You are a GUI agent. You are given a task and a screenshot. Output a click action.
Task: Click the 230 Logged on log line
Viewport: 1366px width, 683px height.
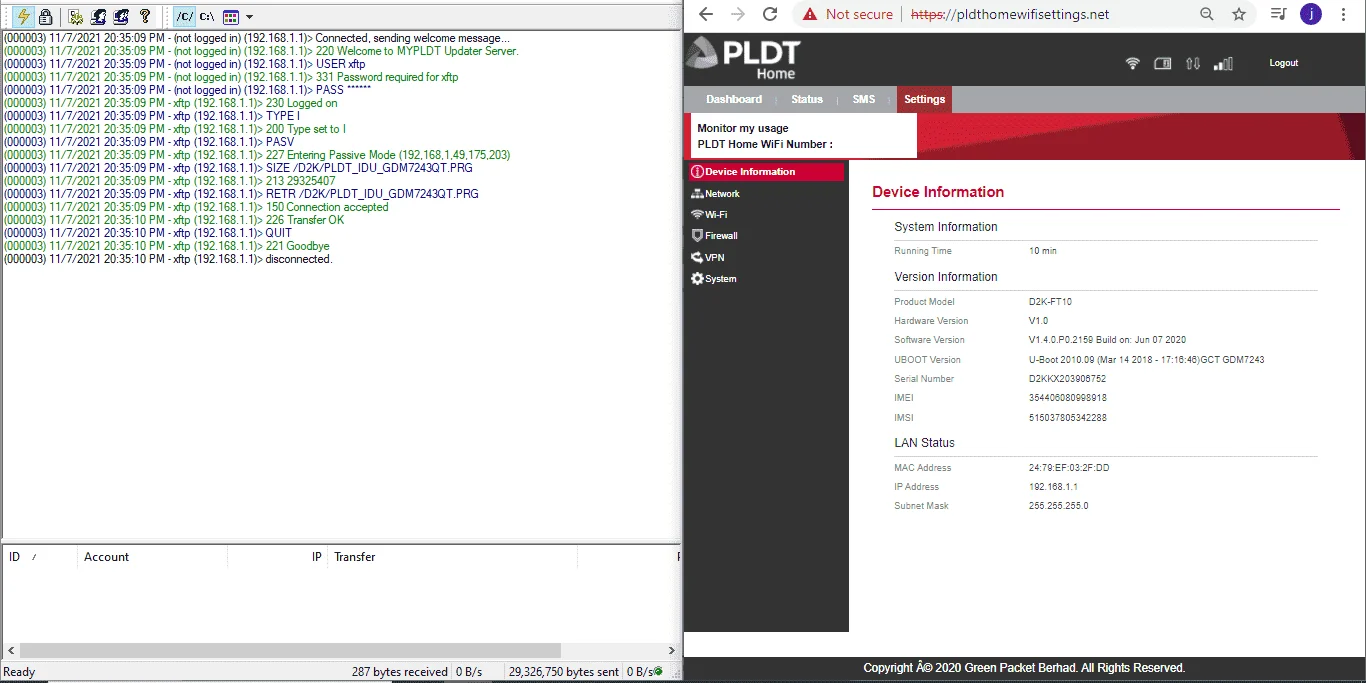[x=170, y=103]
